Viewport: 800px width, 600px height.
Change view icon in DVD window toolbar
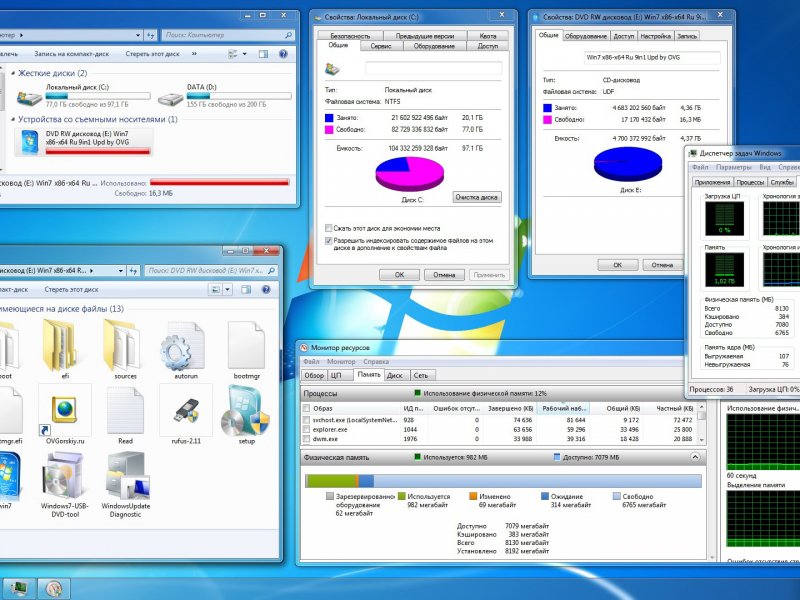[216, 289]
